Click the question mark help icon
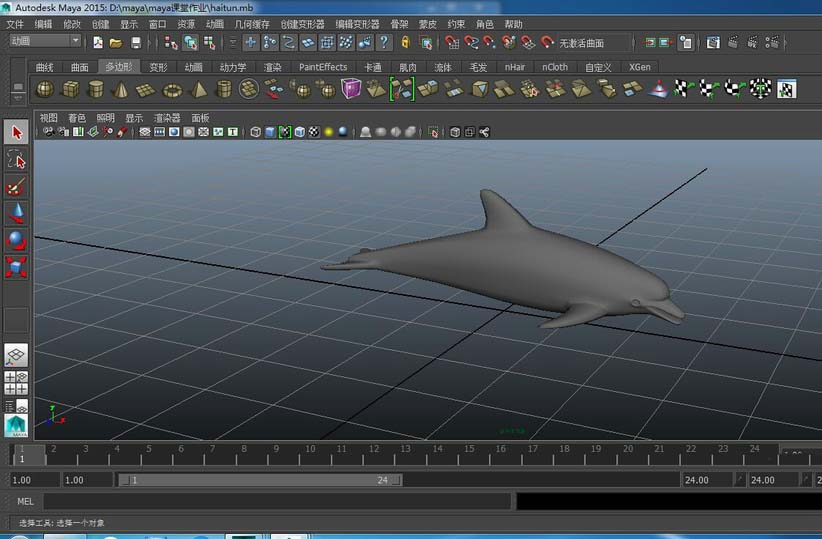Image resolution: width=822 pixels, height=539 pixels. click(383, 42)
